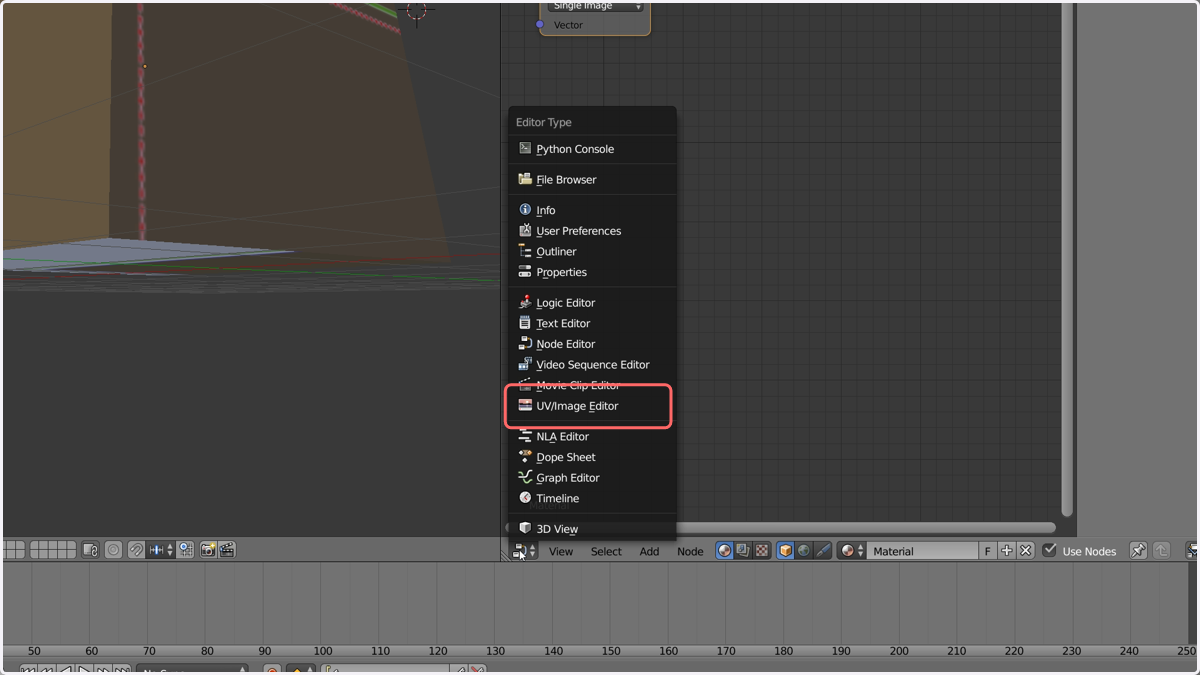Open the Single Image dropdown on the node
The image size is (1200, 675).
pyautogui.click(x=596, y=6)
